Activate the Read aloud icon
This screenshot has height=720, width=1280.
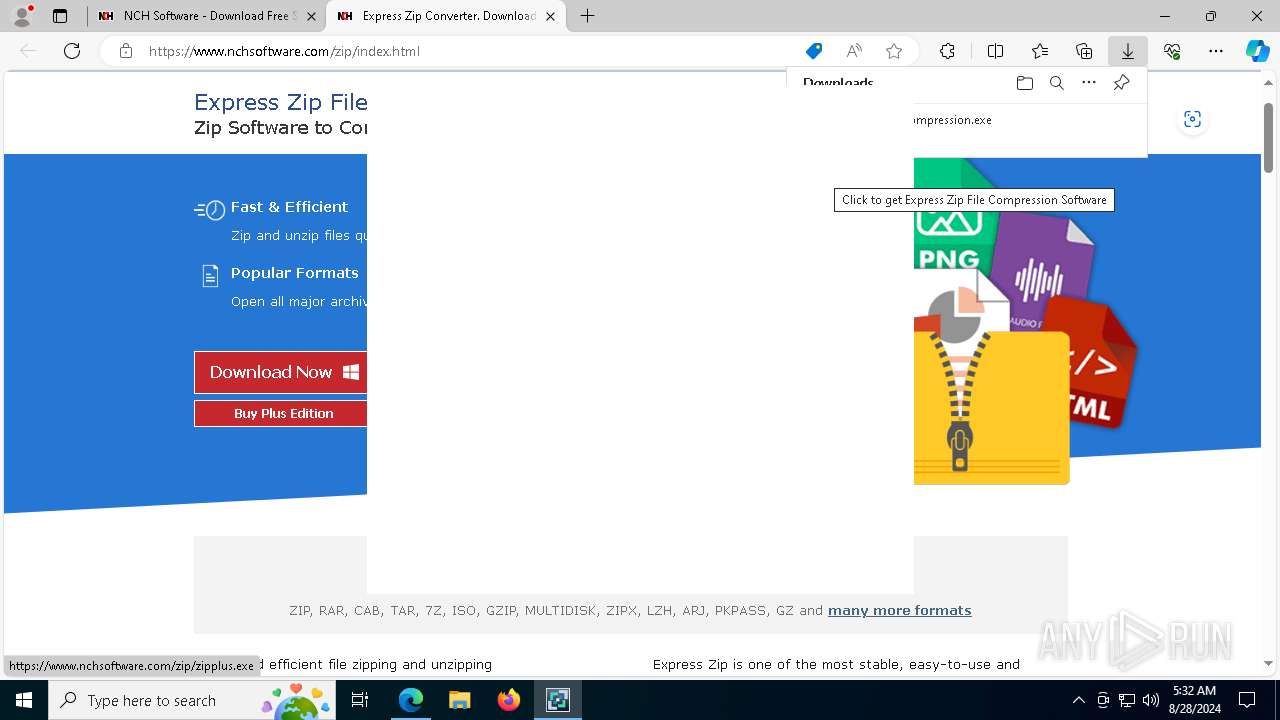point(854,51)
